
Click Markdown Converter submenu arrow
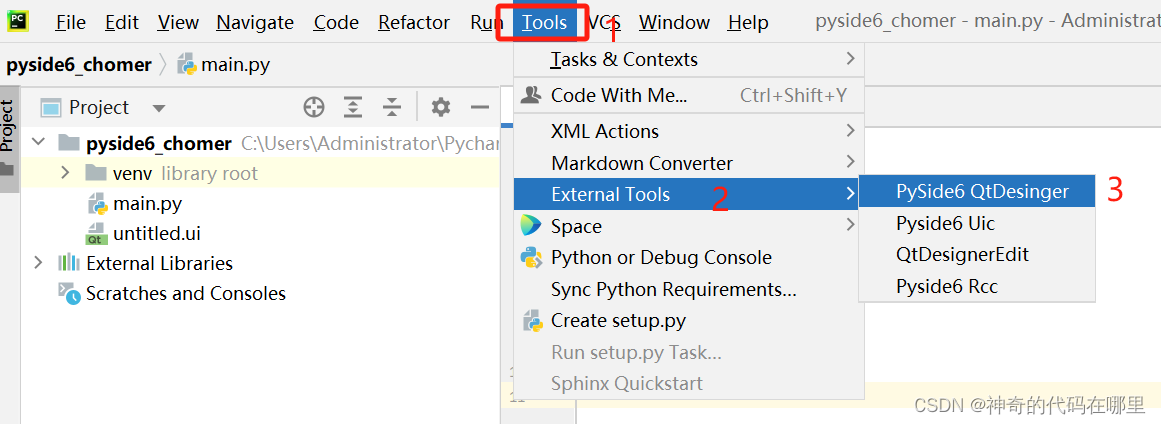click(850, 162)
